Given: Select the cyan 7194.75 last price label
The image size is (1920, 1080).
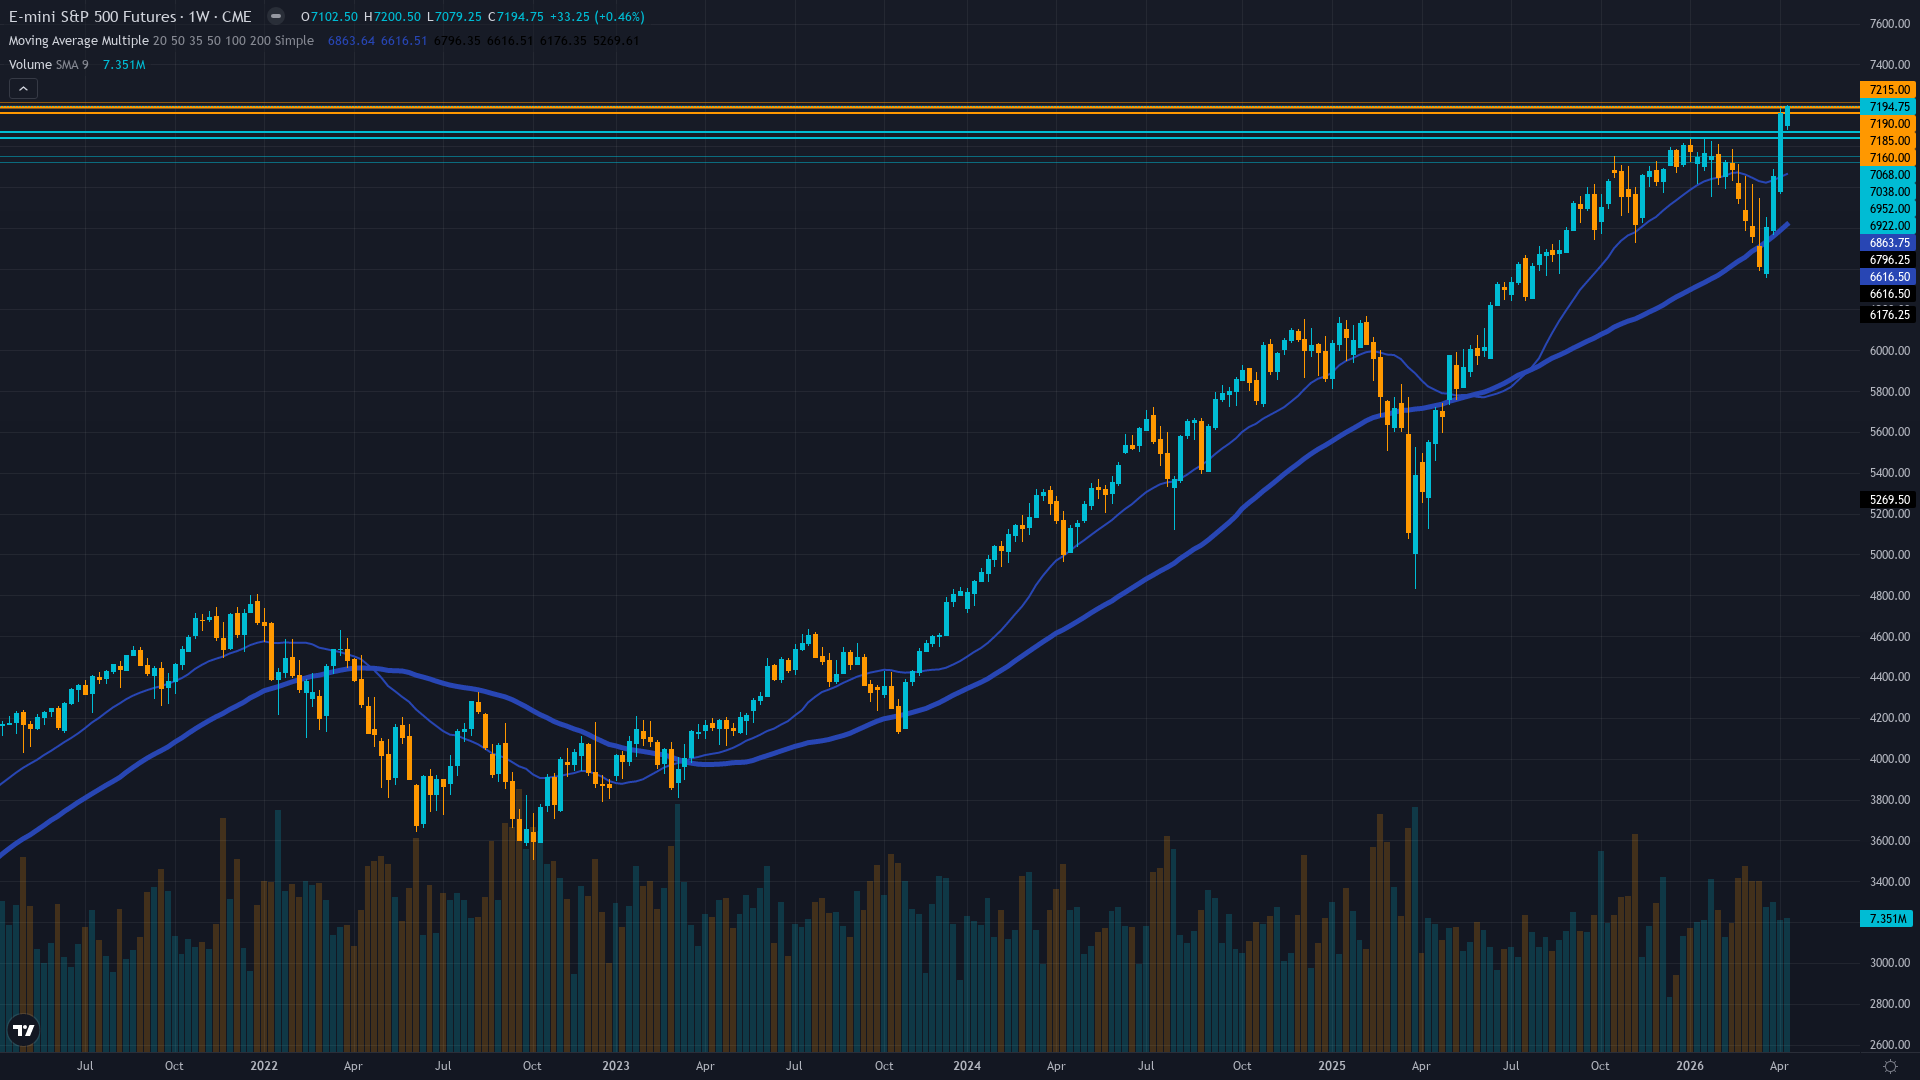Looking at the screenshot, I should coord(1887,107).
